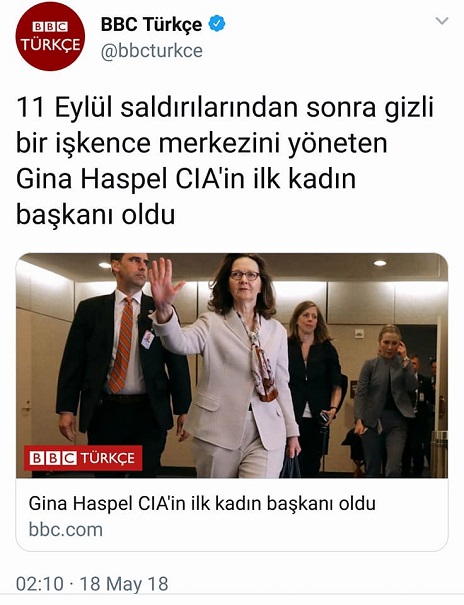
Task: Open the @bbcturkce handle
Action: (x=152, y=51)
